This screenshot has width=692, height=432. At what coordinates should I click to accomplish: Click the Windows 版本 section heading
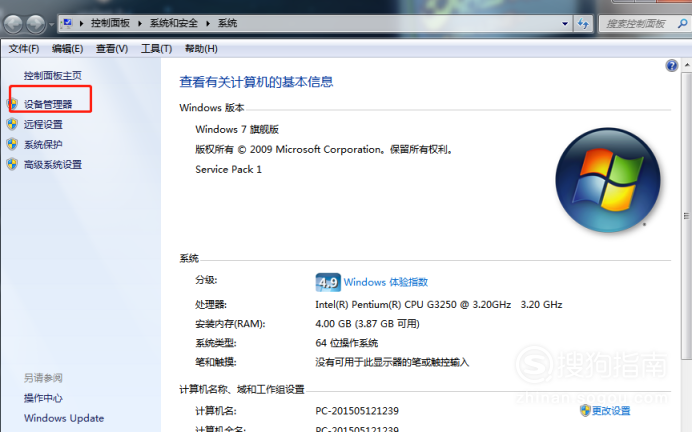(x=212, y=108)
